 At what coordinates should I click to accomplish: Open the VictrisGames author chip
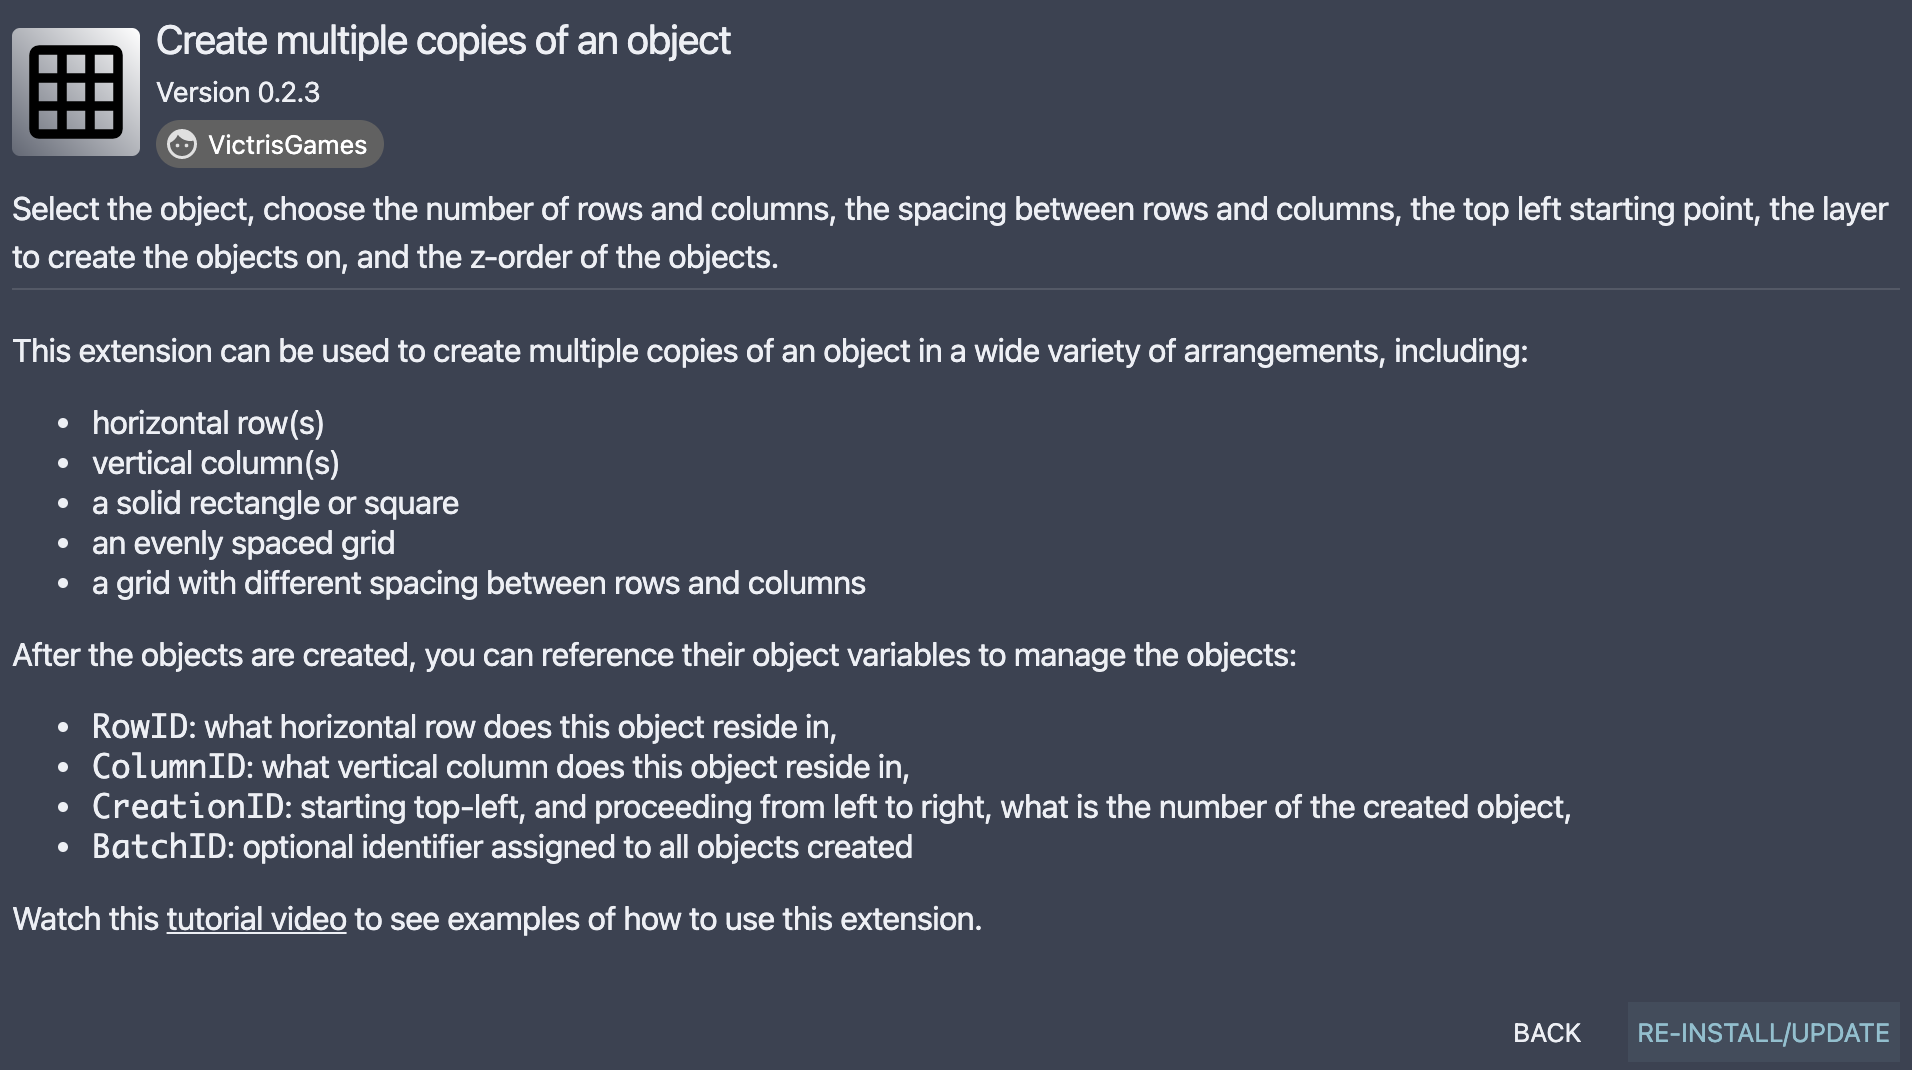coord(269,145)
